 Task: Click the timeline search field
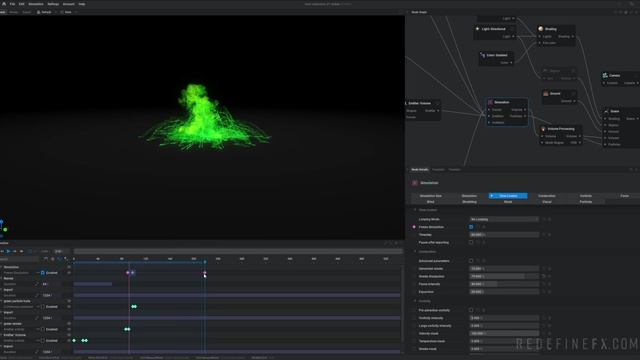(x=20, y=259)
